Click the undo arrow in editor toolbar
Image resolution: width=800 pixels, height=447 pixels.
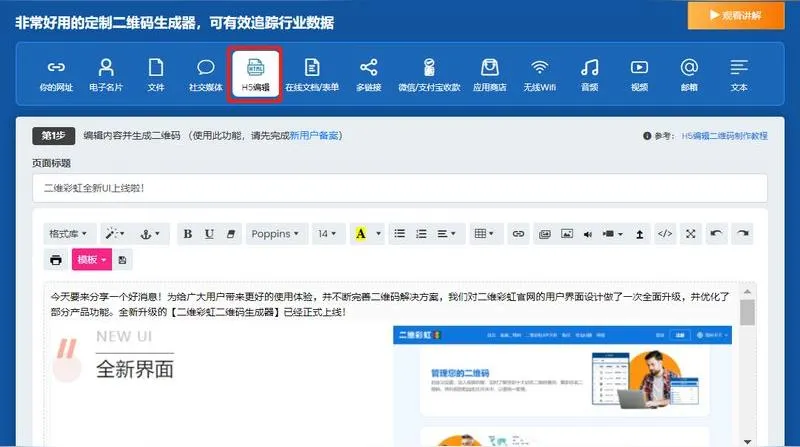(715, 234)
